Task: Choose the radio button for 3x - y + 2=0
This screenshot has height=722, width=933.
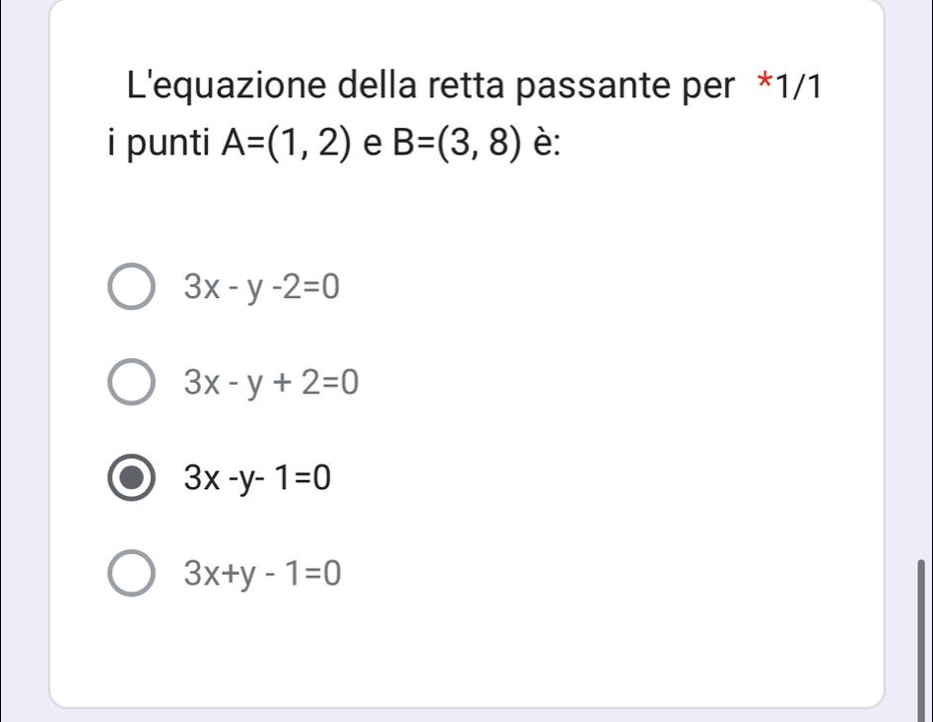Action: click(x=131, y=381)
